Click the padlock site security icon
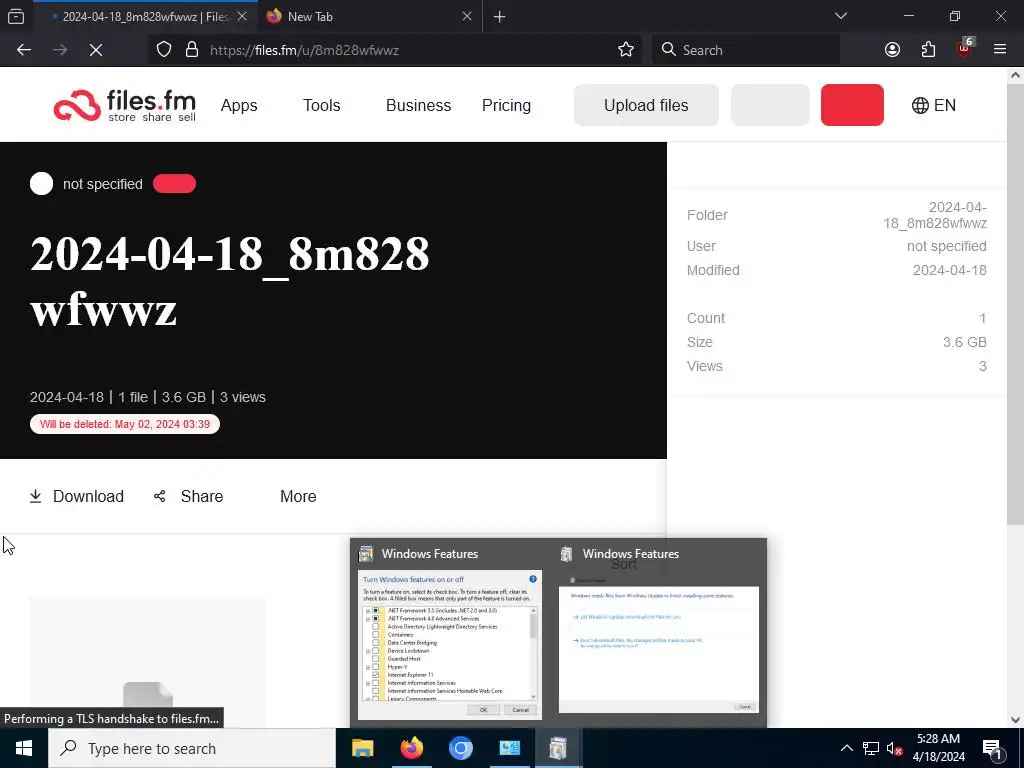The height and width of the screenshot is (768, 1024). point(192,50)
